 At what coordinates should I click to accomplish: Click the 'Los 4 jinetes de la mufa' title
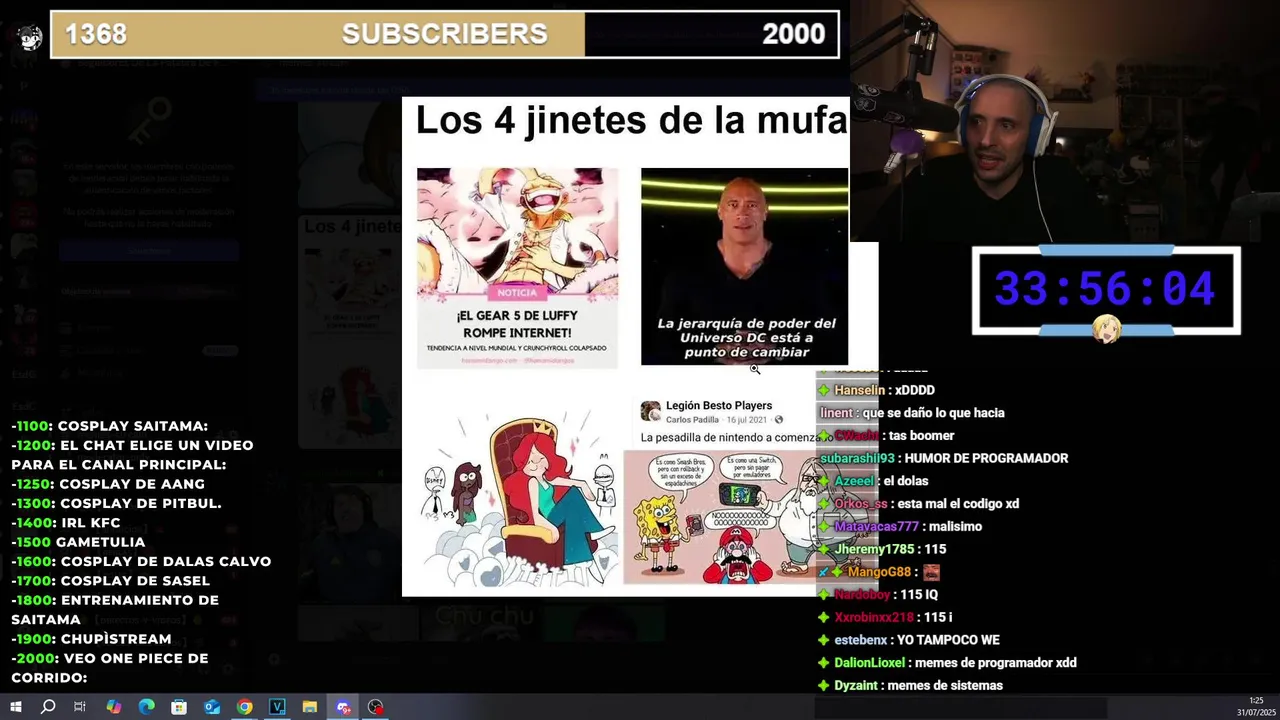click(x=631, y=120)
